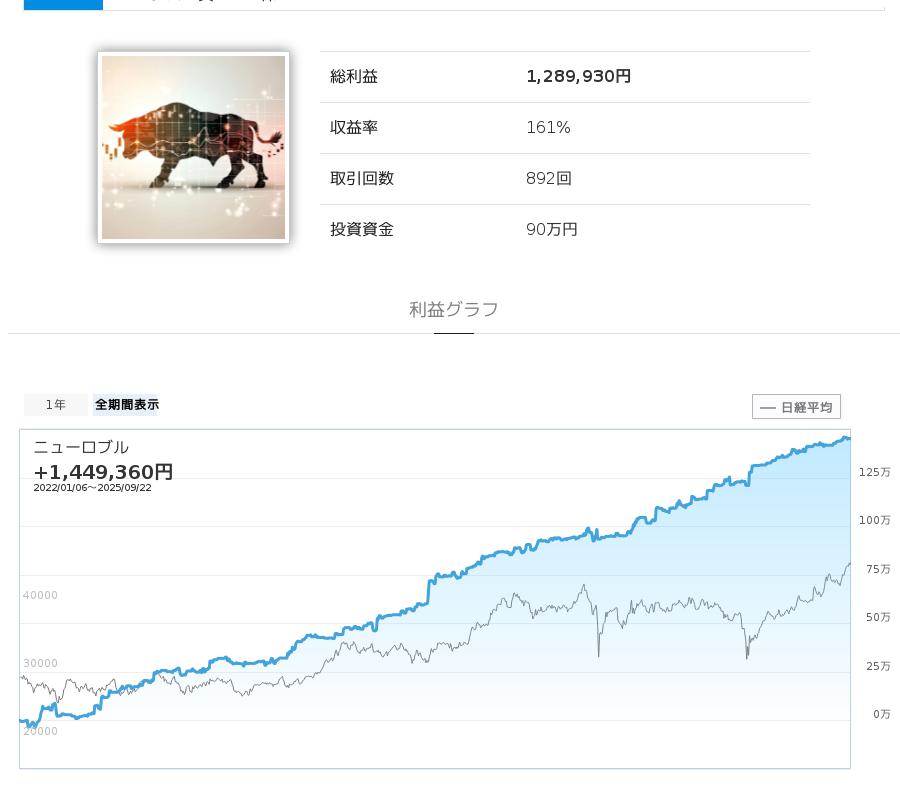Viewport: 900px width, 790px height.
Task: Click the 30000 Nikkei axis label
Action: point(40,663)
